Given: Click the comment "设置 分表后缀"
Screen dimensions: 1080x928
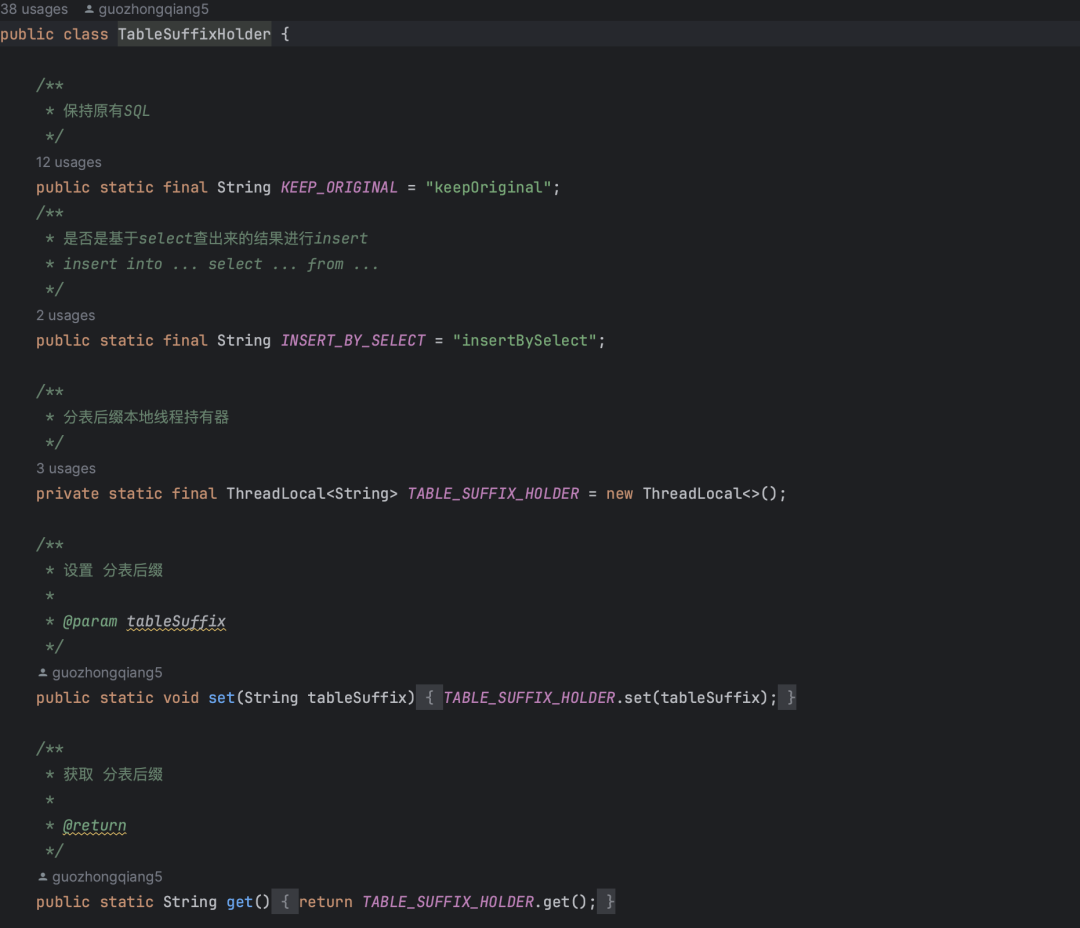Looking at the screenshot, I should coord(113,570).
